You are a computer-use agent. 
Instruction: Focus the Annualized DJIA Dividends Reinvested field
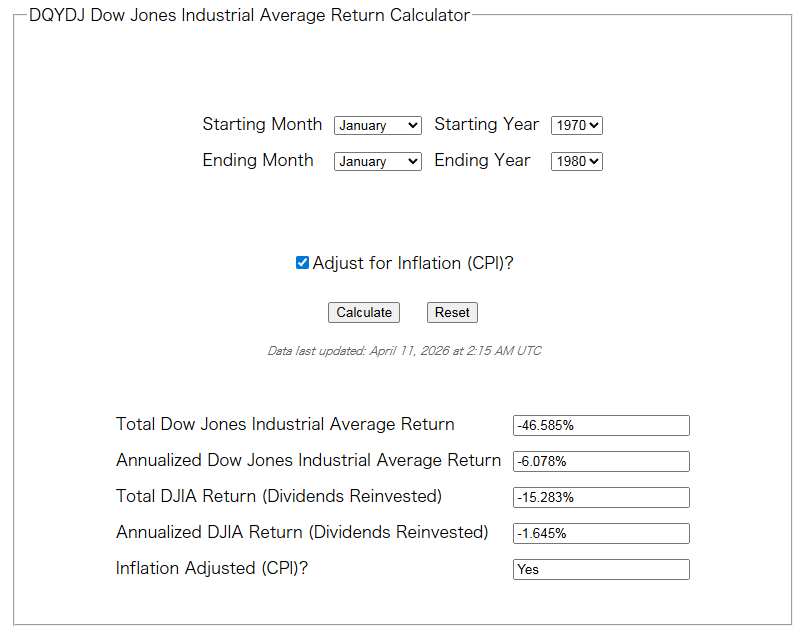[x=600, y=533]
